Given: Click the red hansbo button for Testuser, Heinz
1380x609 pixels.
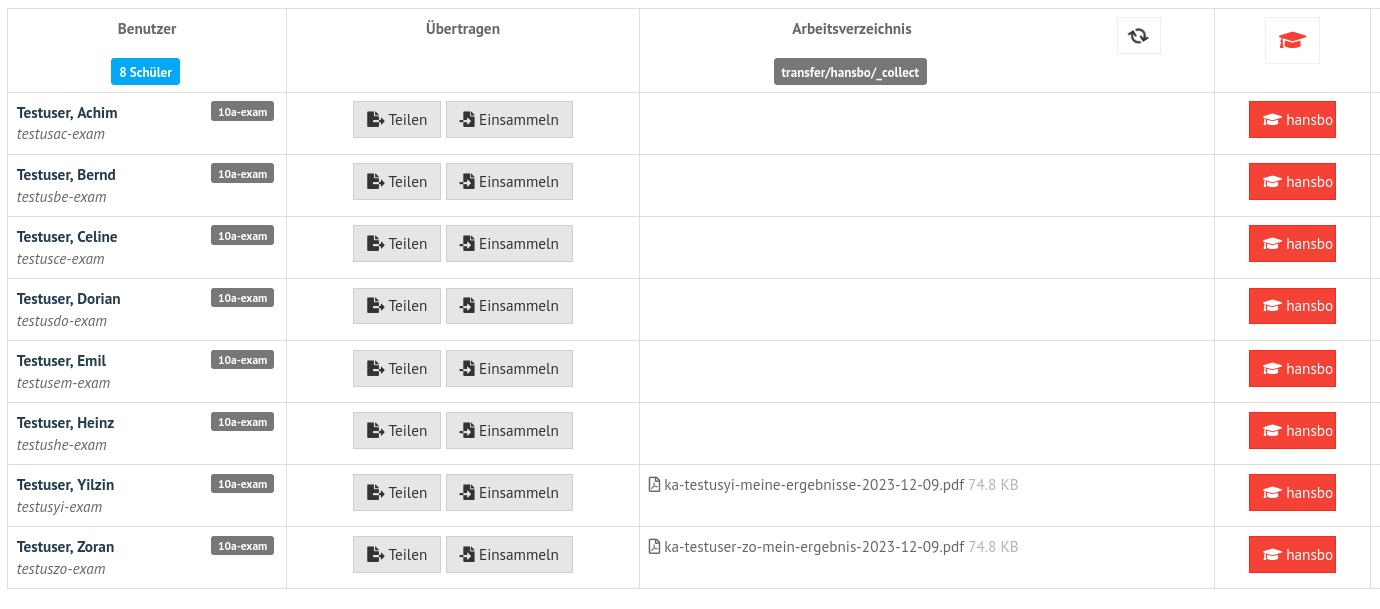Looking at the screenshot, I should point(1292,431).
